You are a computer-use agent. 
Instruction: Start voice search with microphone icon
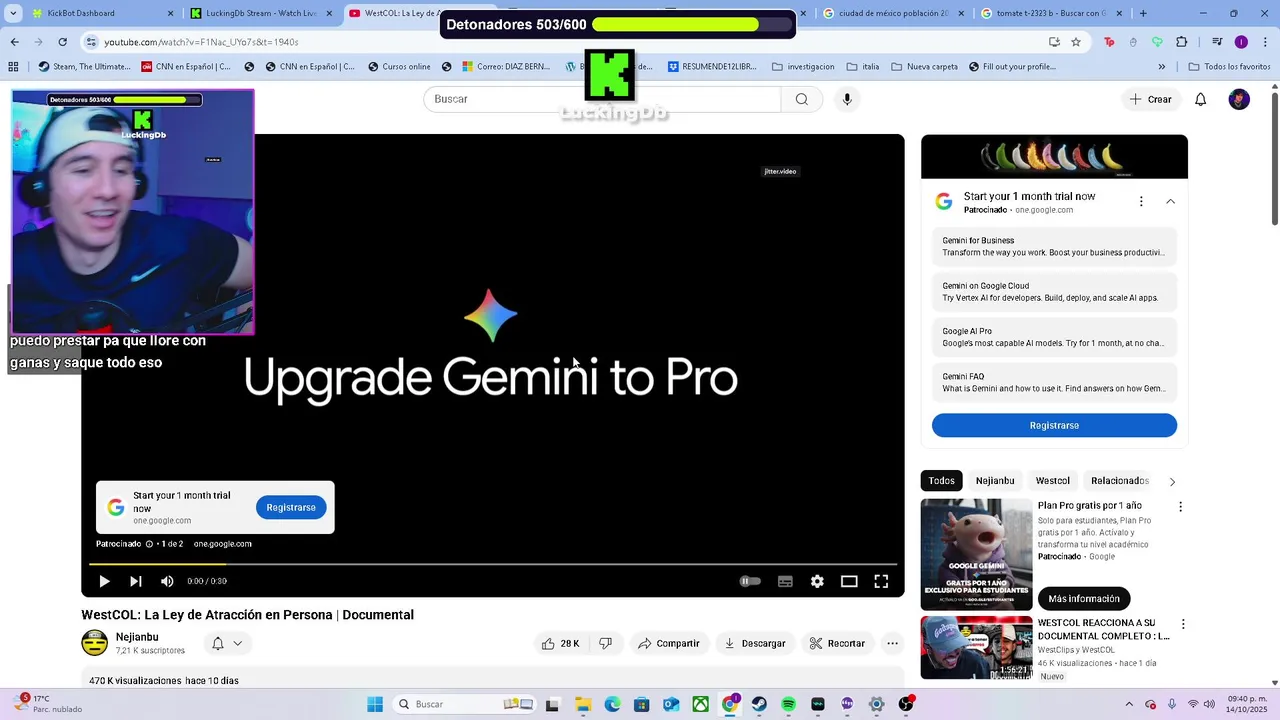(x=847, y=99)
